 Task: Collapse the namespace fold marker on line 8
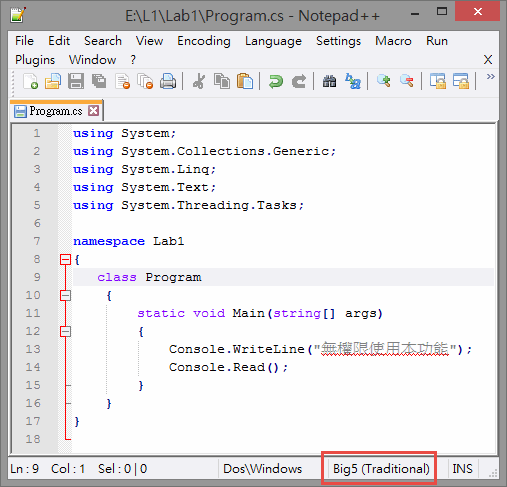[65, 259]
